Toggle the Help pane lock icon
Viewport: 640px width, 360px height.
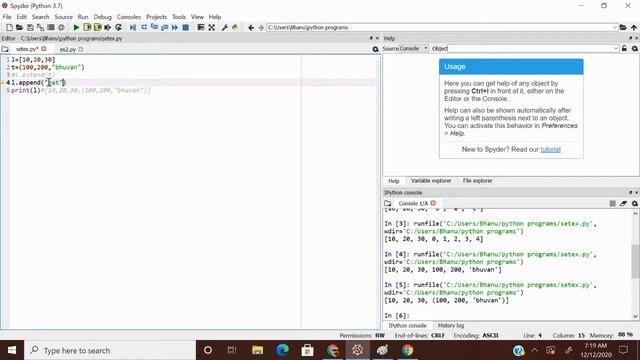[624, 49]
